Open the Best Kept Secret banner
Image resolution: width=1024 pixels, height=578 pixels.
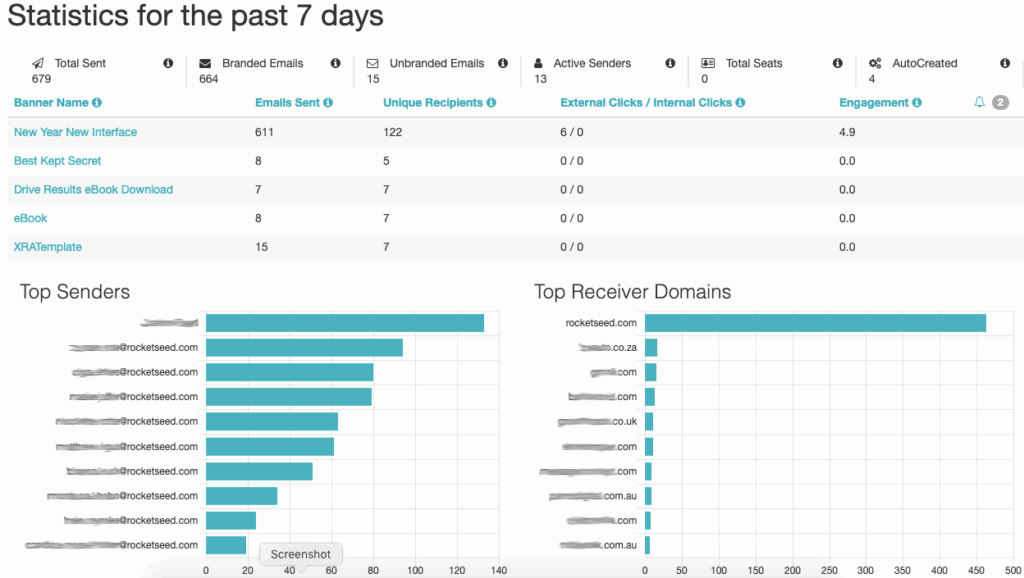pyautogui.click(x=57, y=161)
